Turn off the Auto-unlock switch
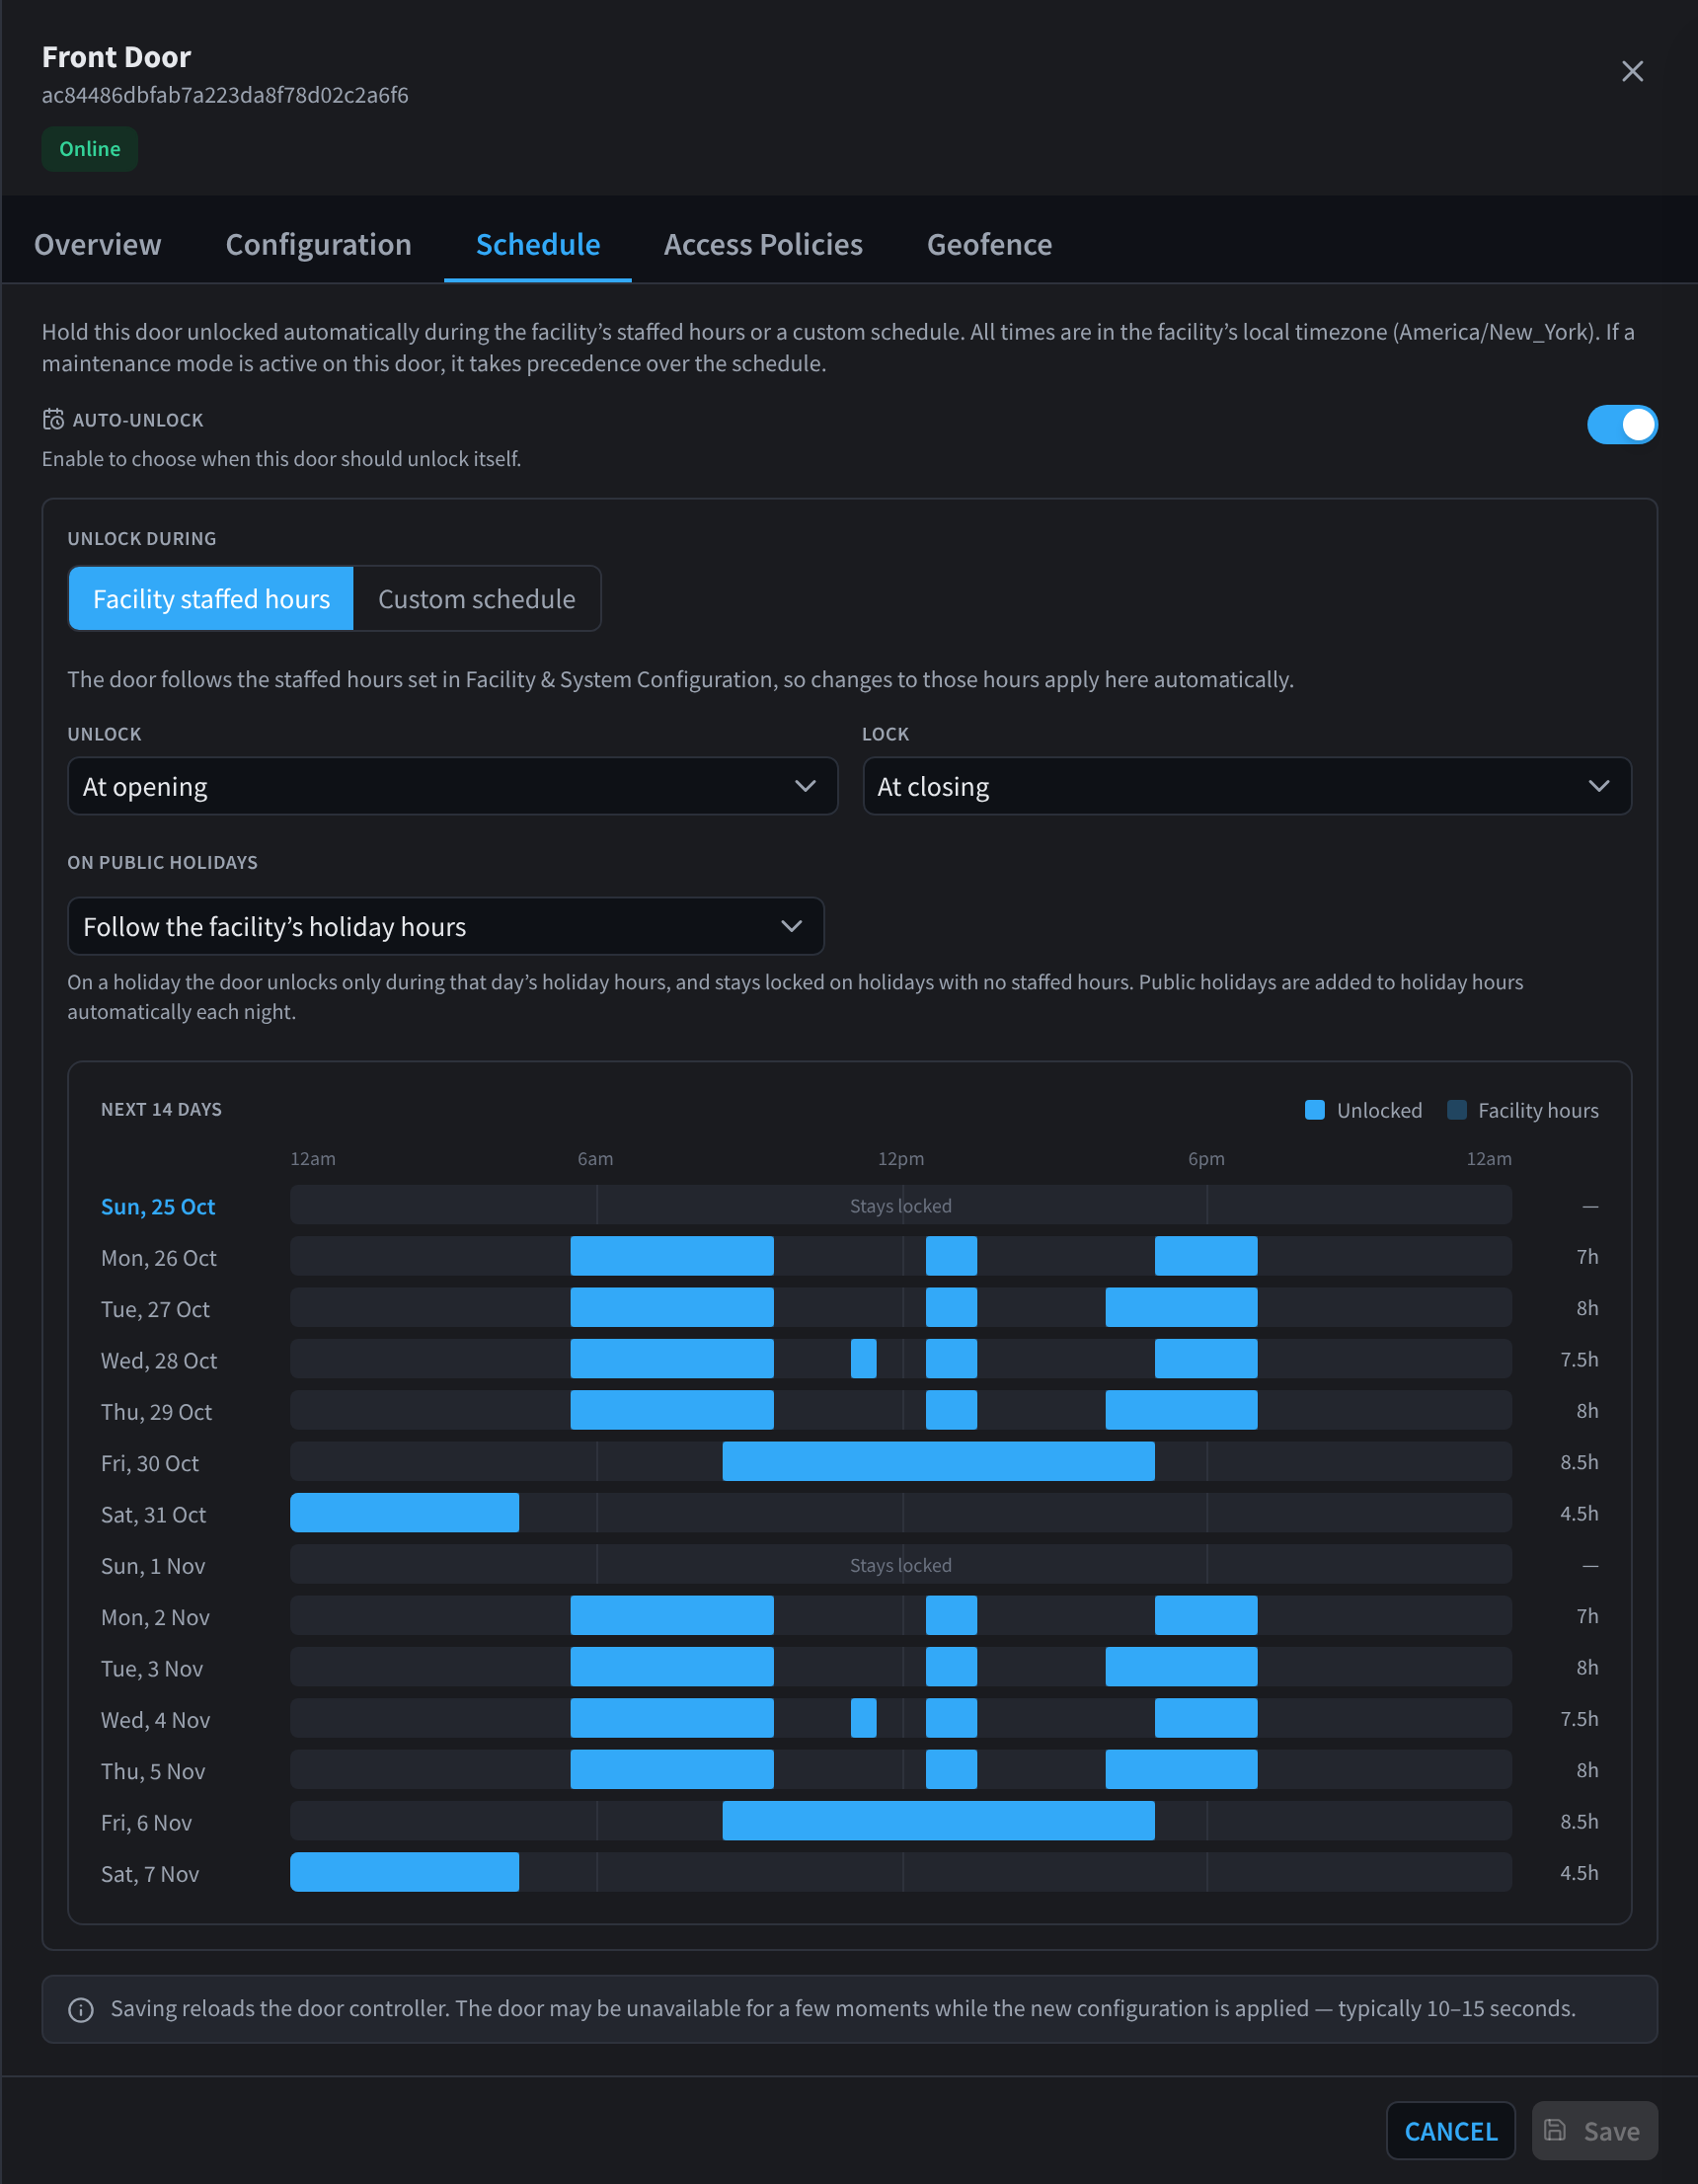 click(x=1621, y=424)
